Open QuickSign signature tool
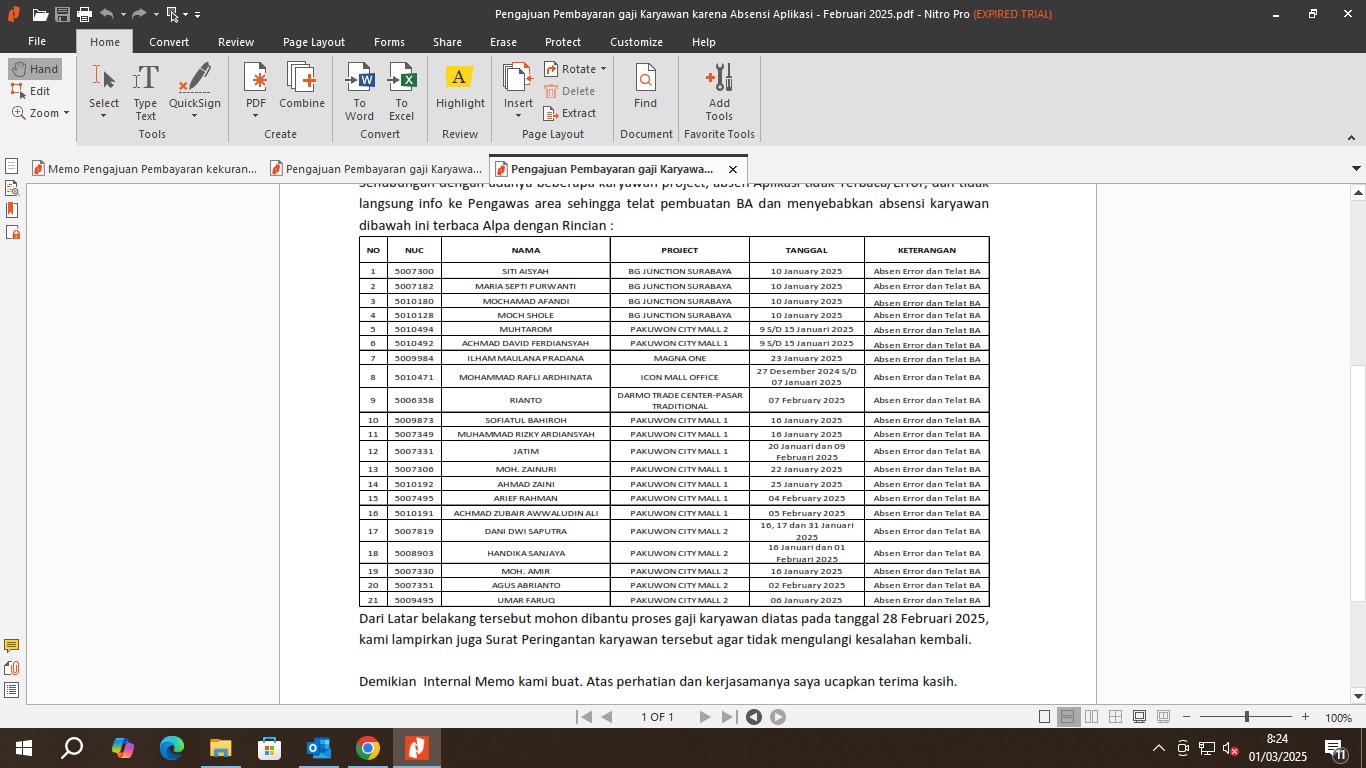This screenshot has width=1366, height=768. click(195, 83)
